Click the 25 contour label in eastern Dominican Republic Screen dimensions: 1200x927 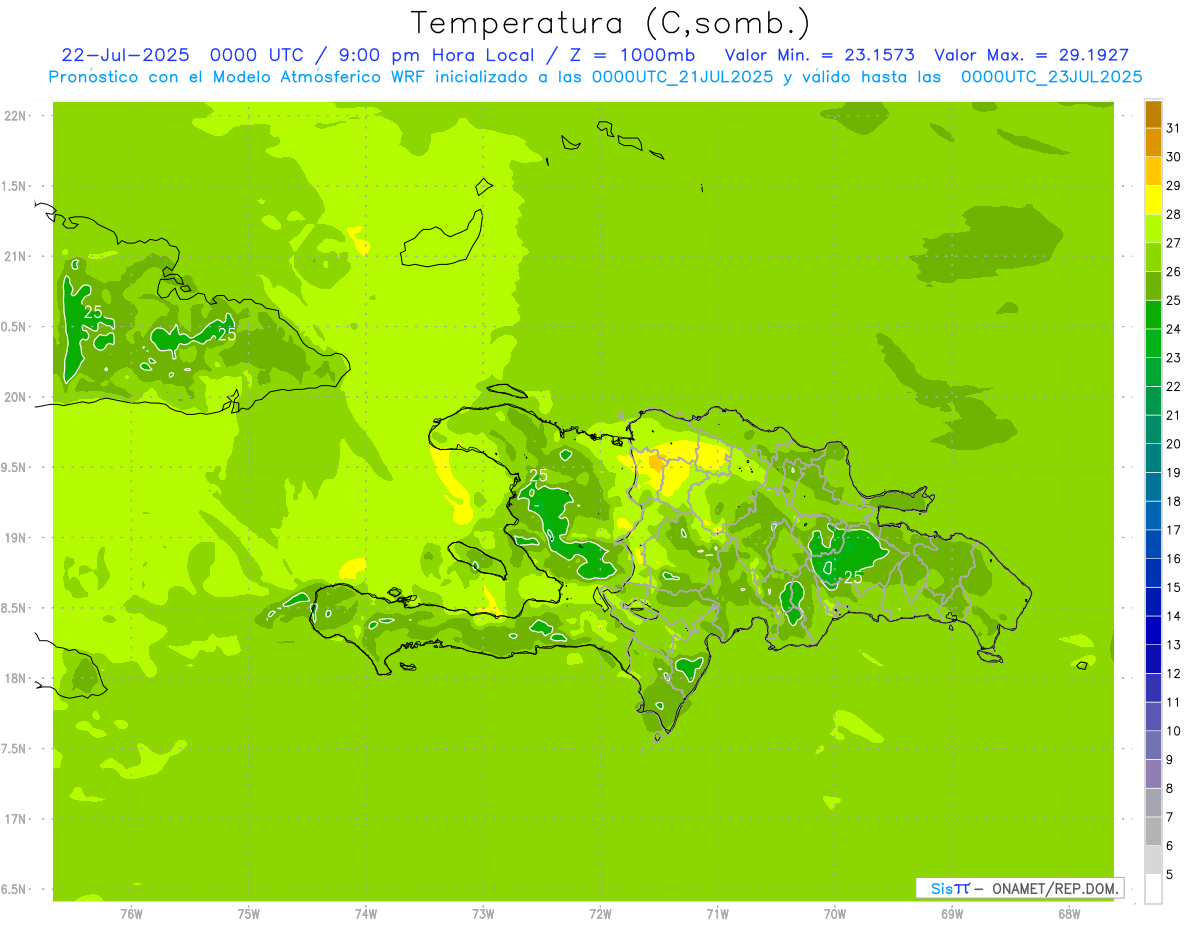[x=854, y=578]
